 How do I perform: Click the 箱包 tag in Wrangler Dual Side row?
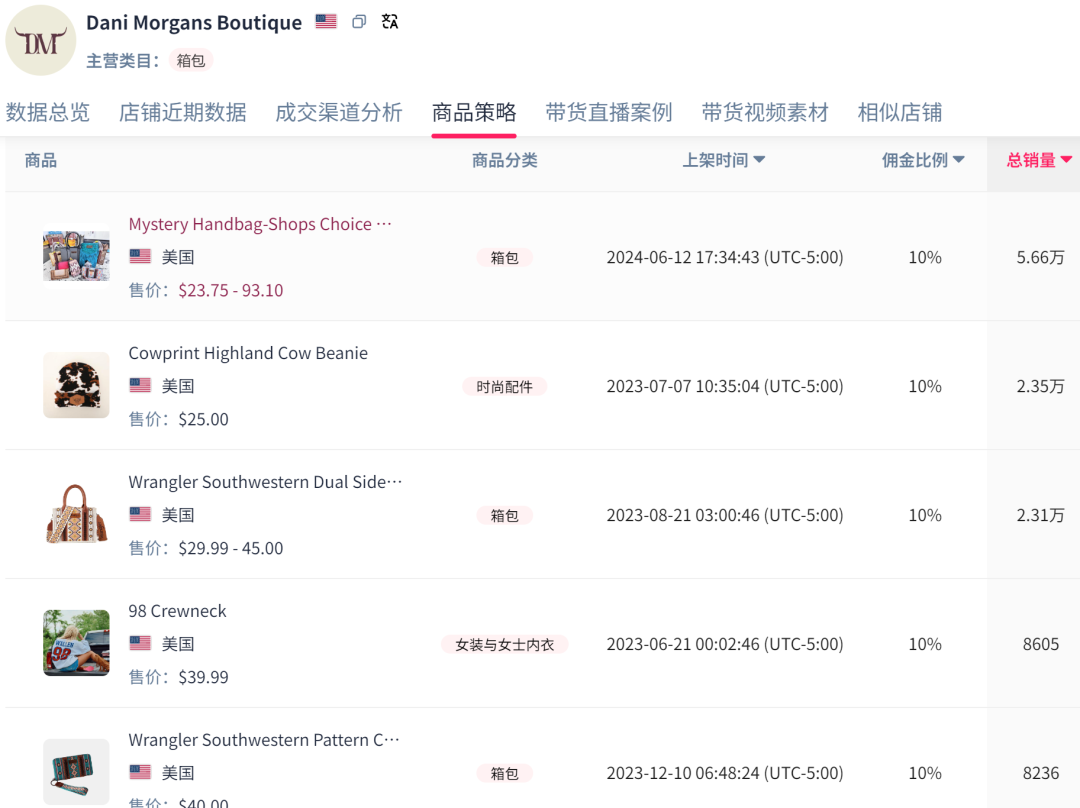click(x=504, y=515)
